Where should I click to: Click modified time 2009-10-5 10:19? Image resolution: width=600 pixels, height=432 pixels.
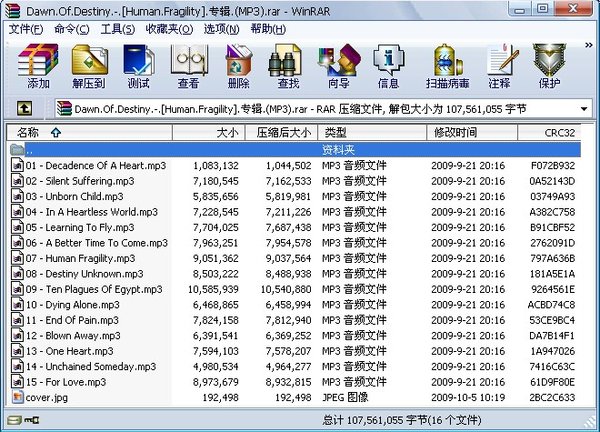(x=468, y=398)
